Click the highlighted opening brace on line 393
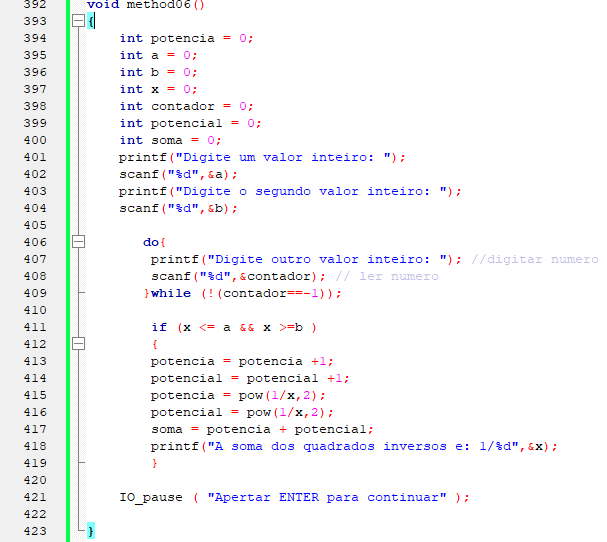Image resolution: width=607 pixels, height=542 pixels. 91,21
